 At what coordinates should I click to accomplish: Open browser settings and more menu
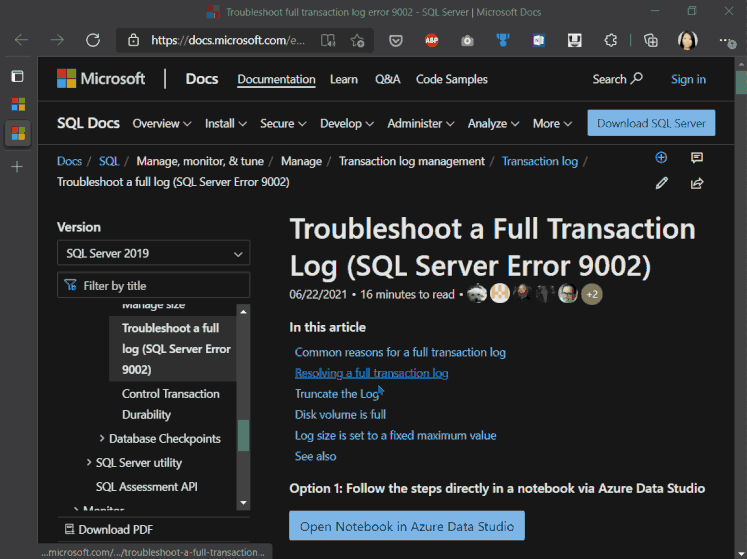(727, 41)
